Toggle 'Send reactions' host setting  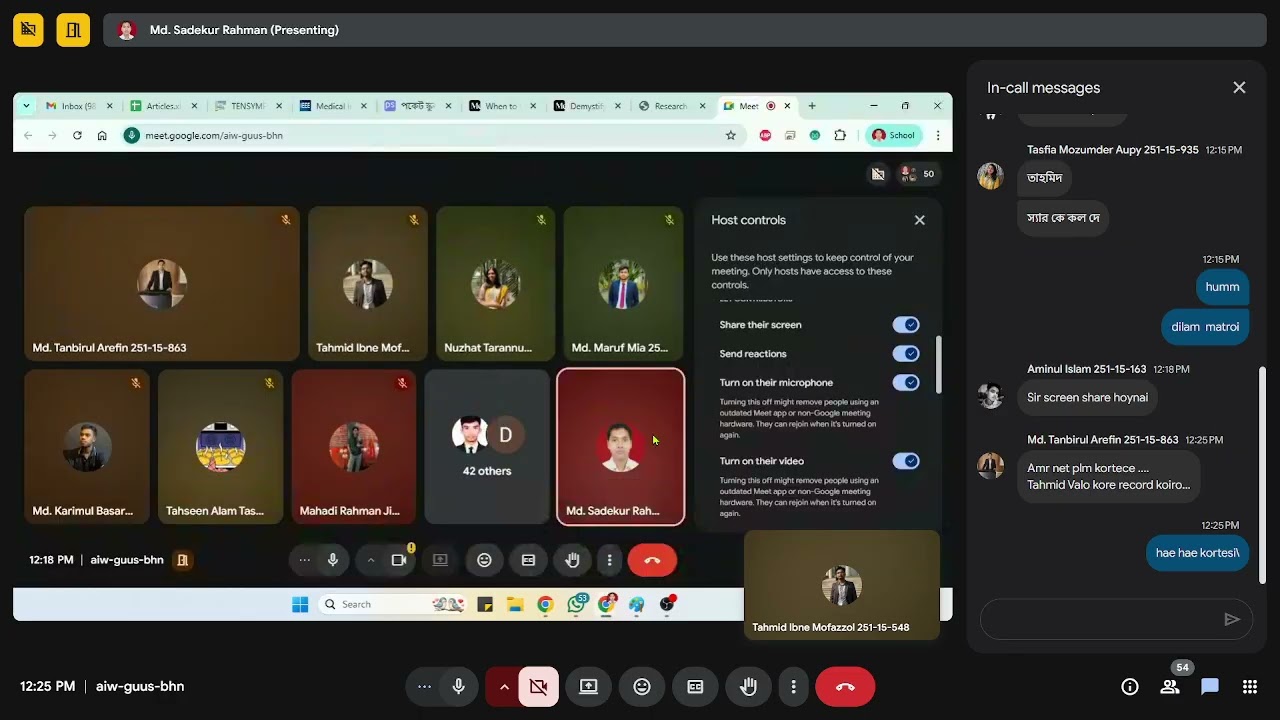[906, 353]
